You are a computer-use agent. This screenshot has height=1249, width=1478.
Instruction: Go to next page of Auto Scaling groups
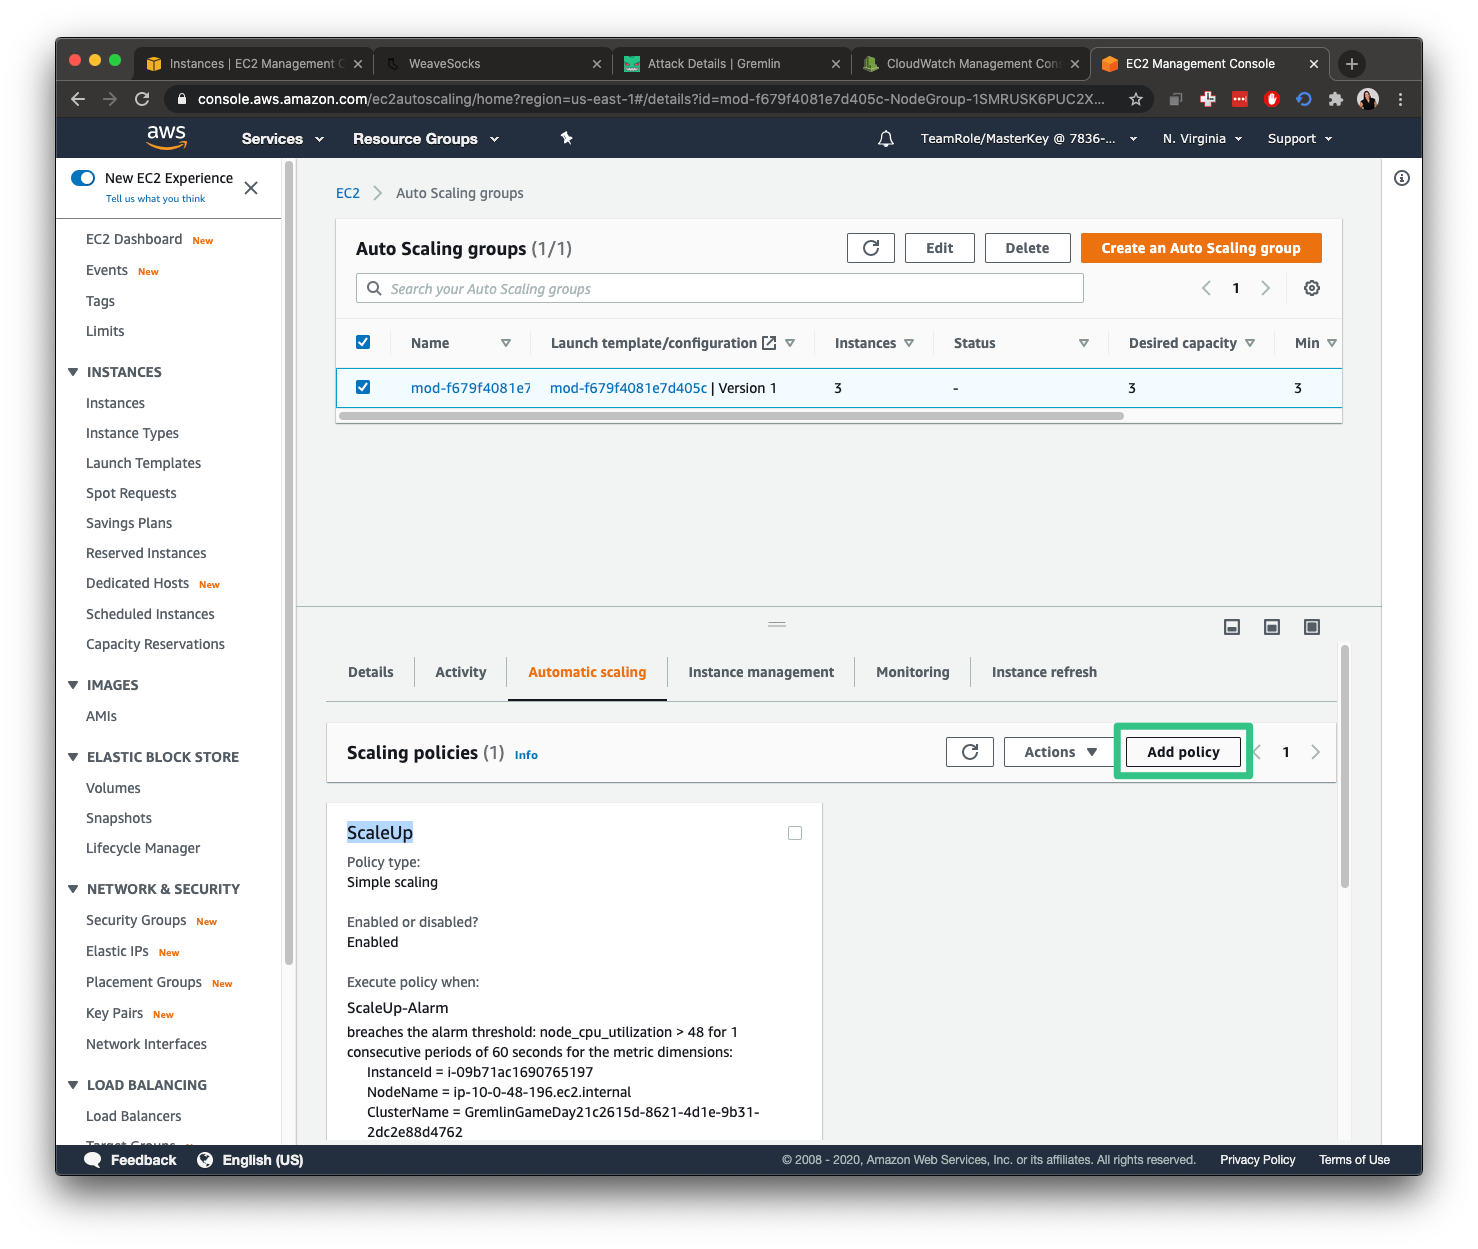(x=1266, y=288)
